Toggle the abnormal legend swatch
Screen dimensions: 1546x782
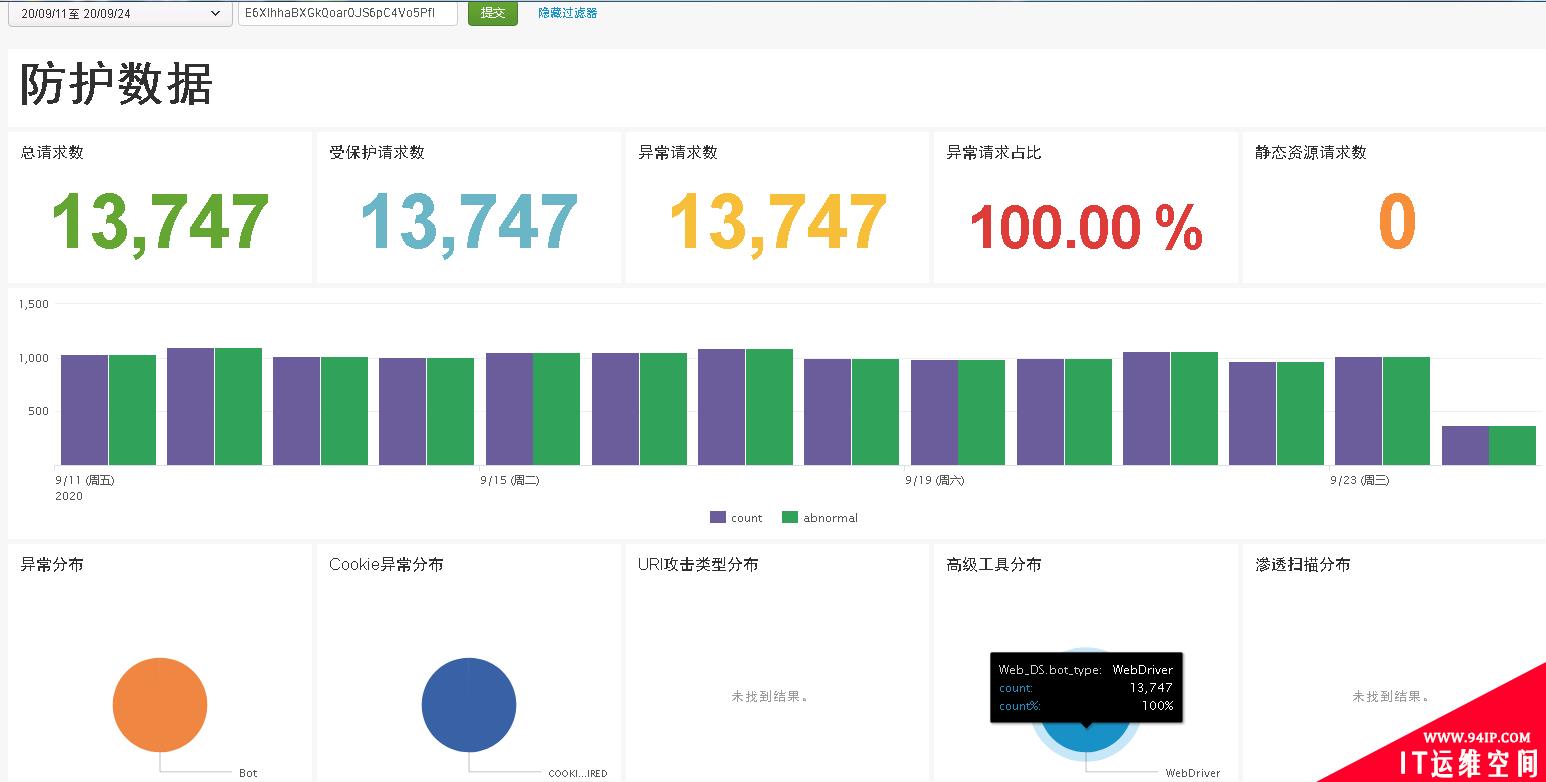click(790, 517)
